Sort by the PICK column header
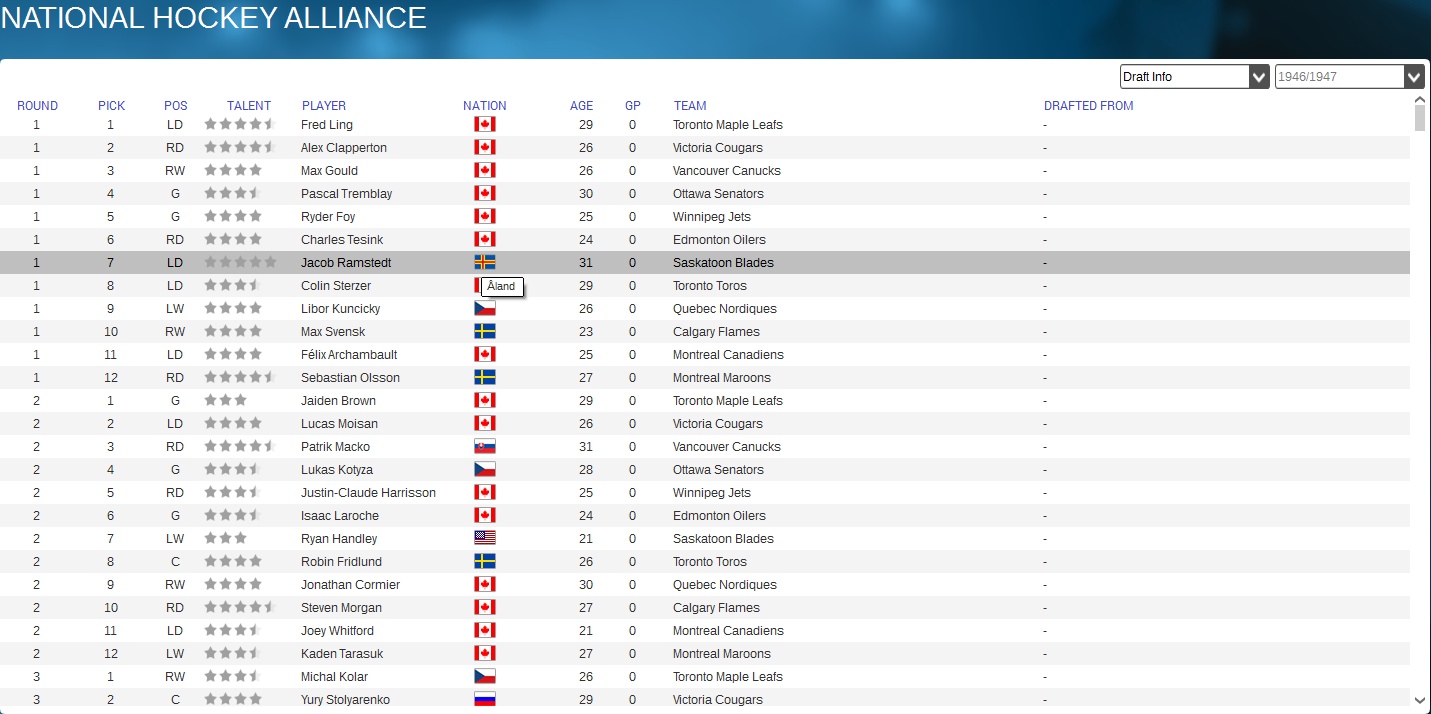This screenshot has height=714, width=1431. pyautogui.click(x=111, y=106)
